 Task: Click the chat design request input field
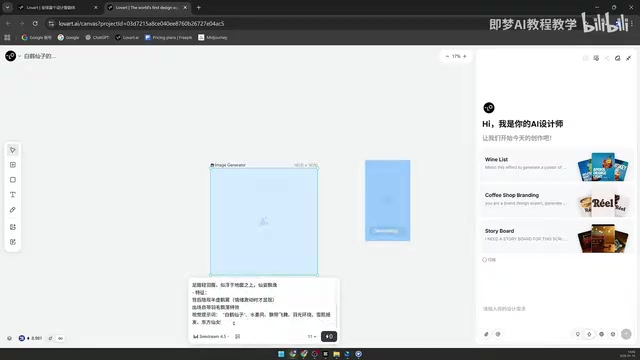coord(555,309)
